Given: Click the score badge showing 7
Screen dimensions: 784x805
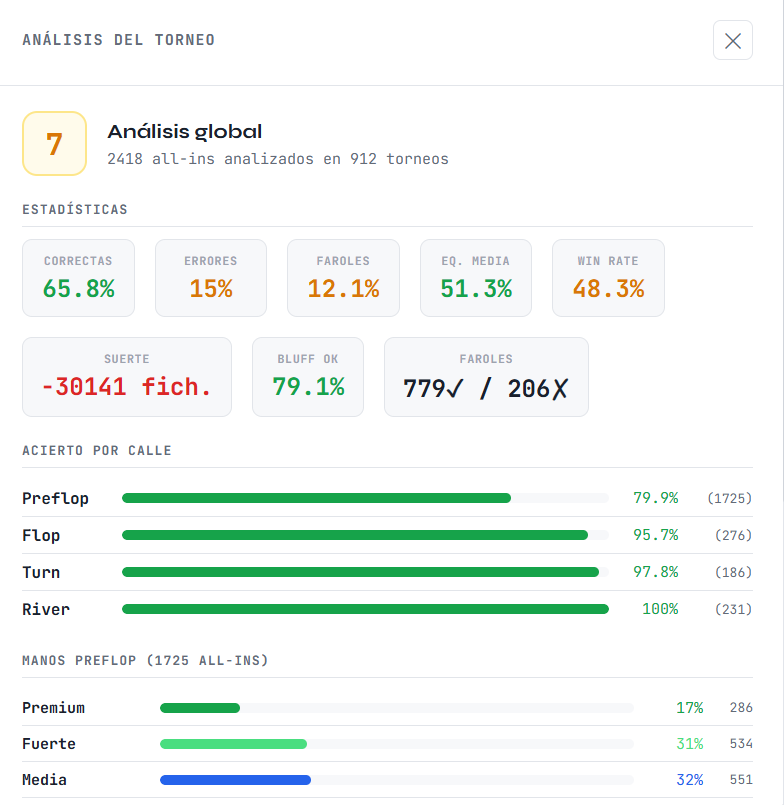Looking at the screenshot, I should [x=54, y=144].
